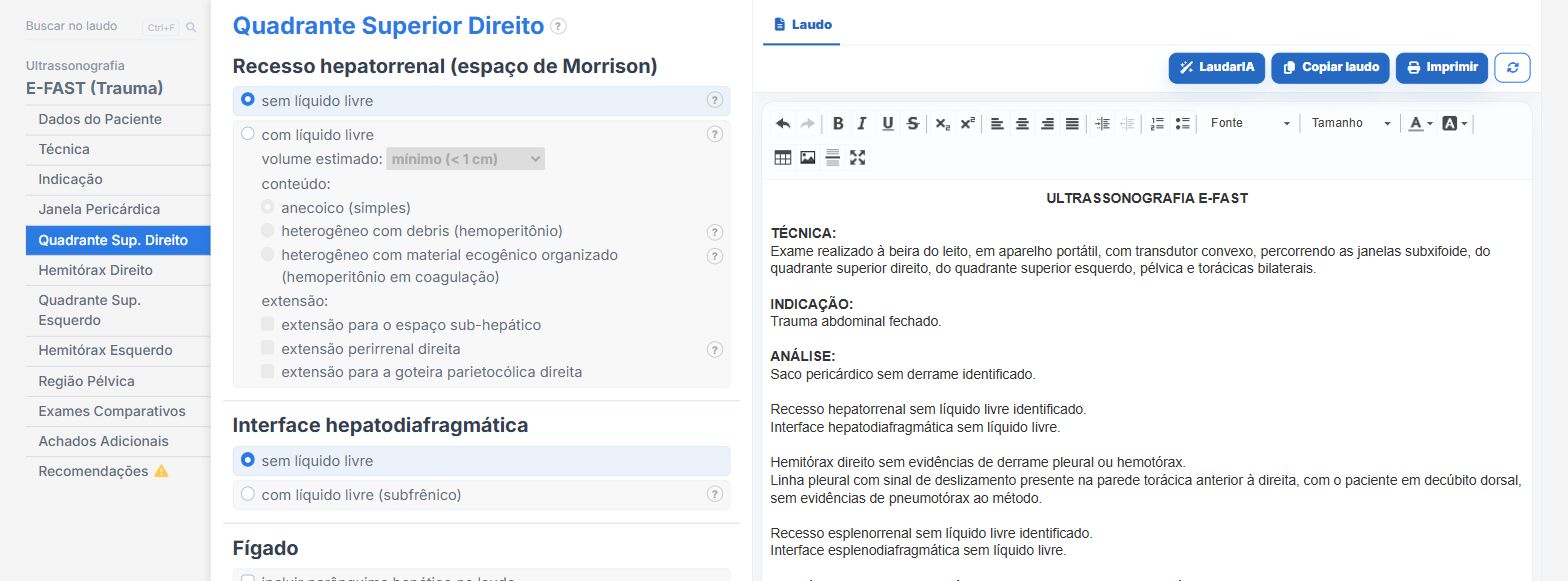Click the LaudarIA button
The height and width of the screenshot is (581, 1568).
[1216, 68]
